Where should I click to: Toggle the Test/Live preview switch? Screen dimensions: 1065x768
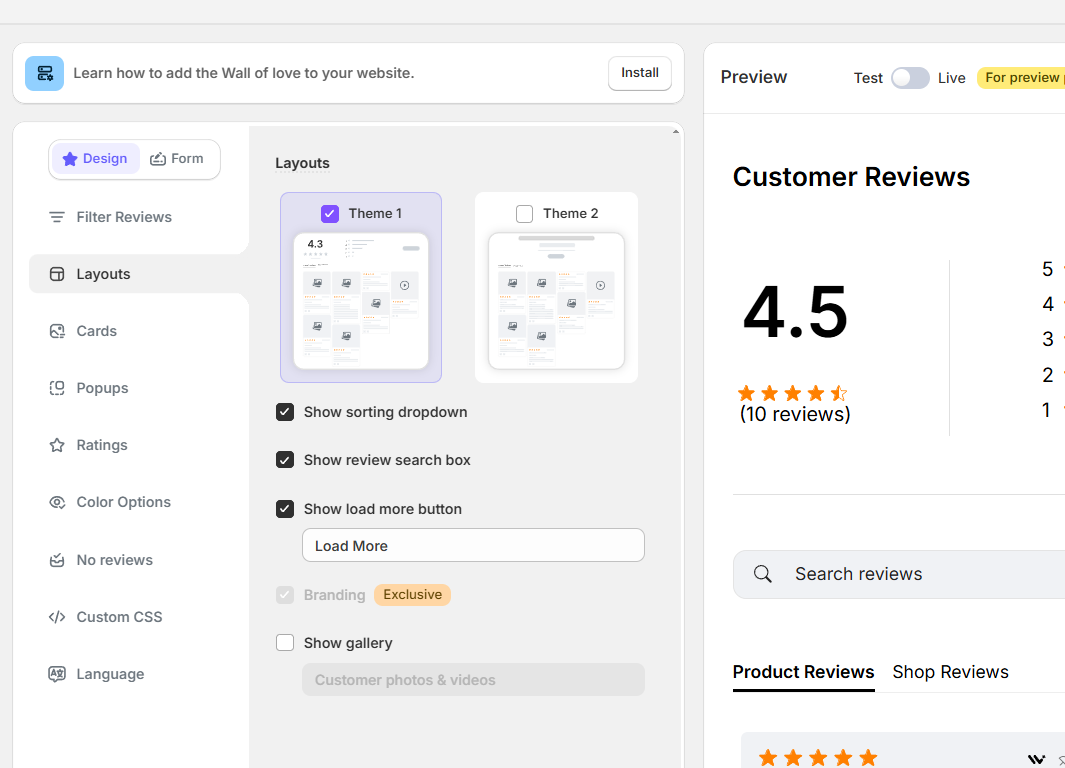coord(910,78)
